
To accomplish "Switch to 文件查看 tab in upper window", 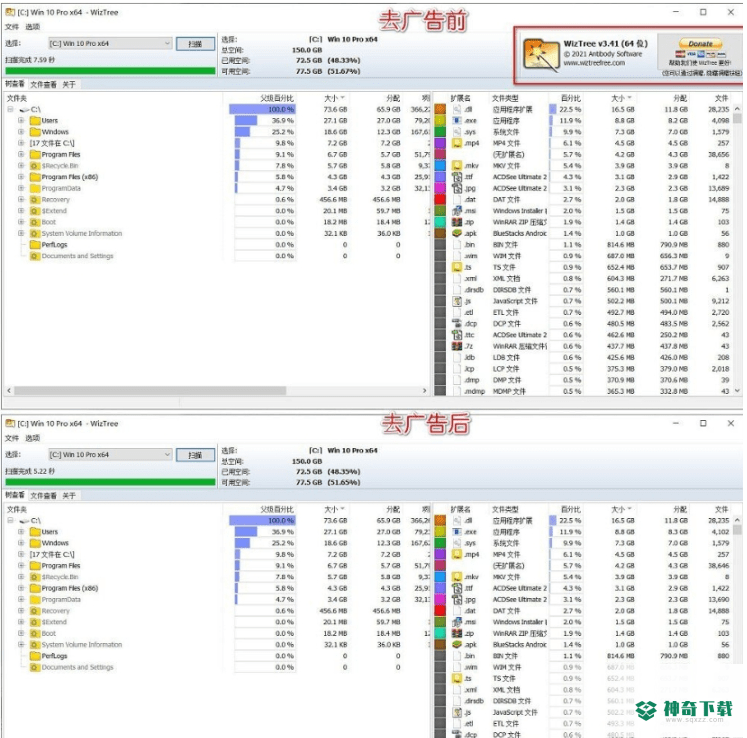I will [x=43, y=84].
